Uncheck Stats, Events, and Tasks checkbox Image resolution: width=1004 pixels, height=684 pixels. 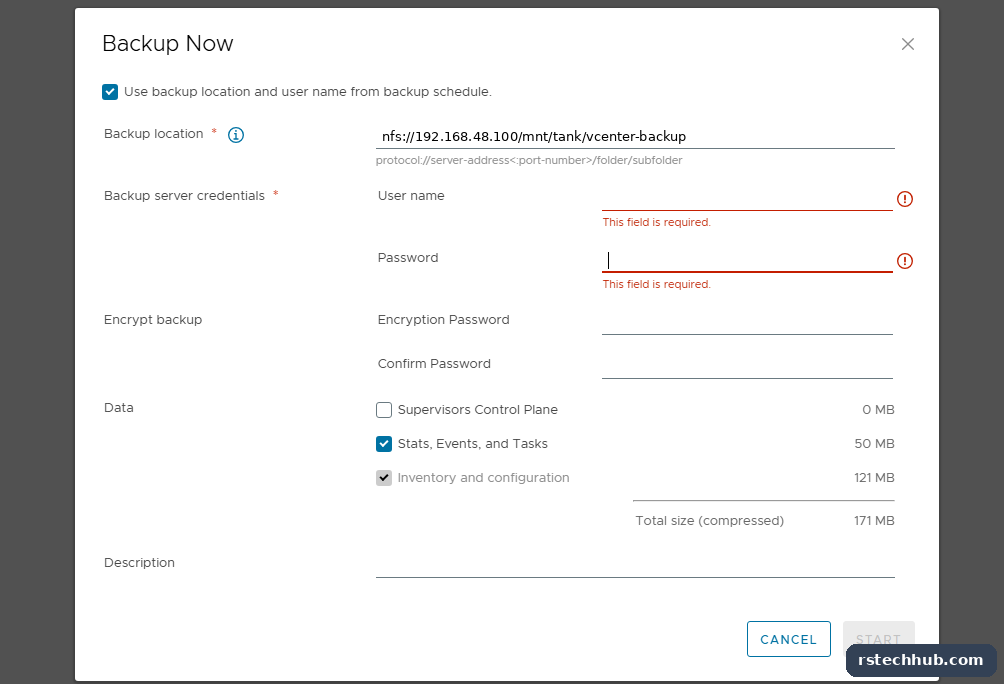tap(384, 444)
